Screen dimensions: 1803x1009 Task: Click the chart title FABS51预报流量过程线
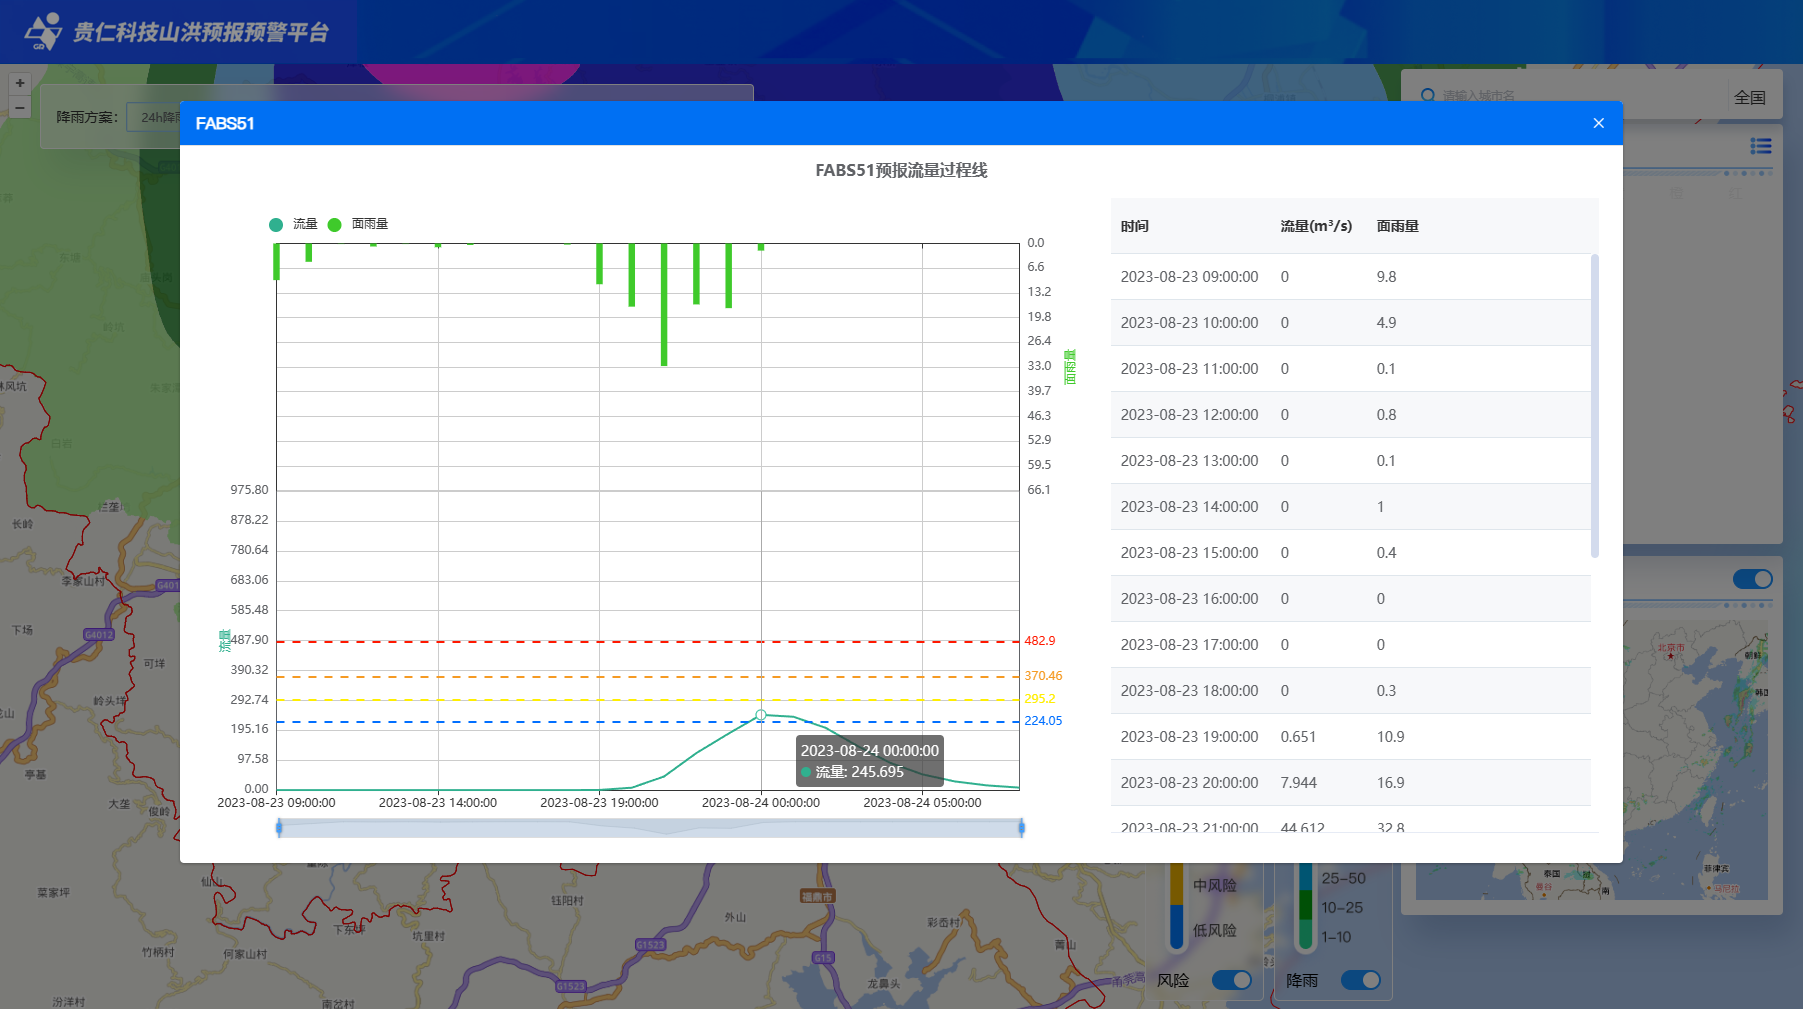click(901, 170)
